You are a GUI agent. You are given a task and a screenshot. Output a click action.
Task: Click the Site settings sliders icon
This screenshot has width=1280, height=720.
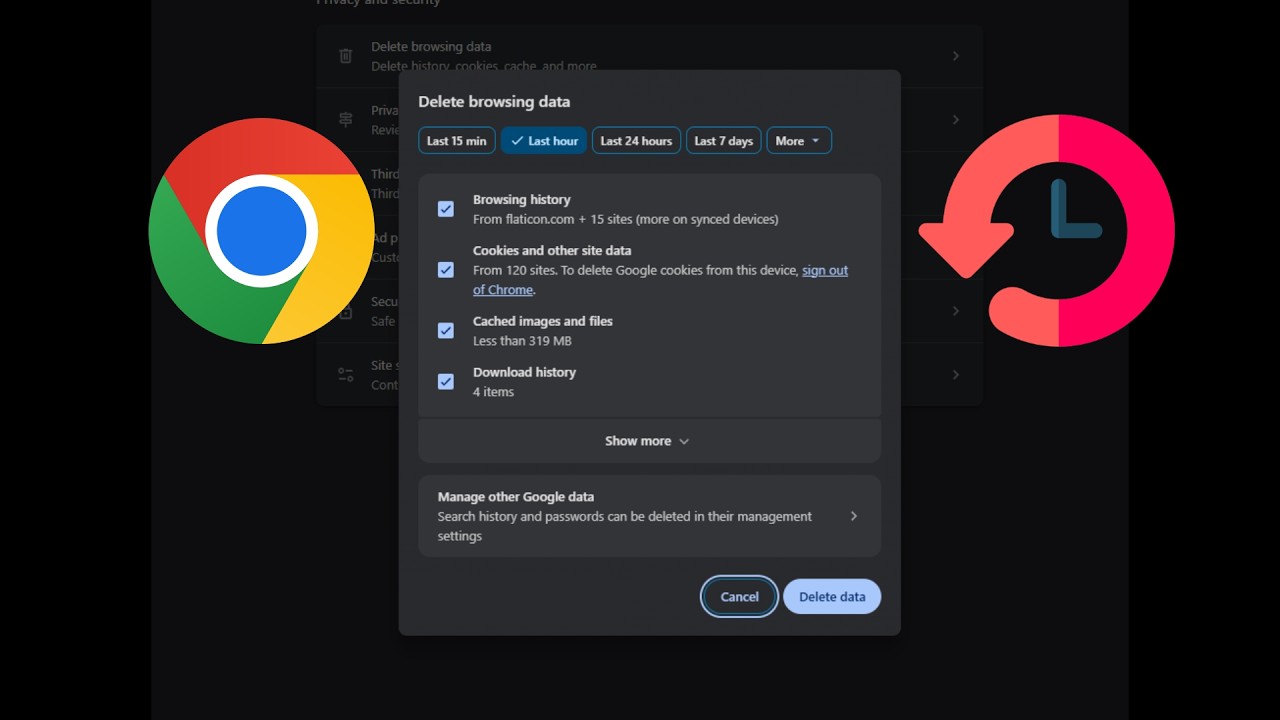pos(346,375)
